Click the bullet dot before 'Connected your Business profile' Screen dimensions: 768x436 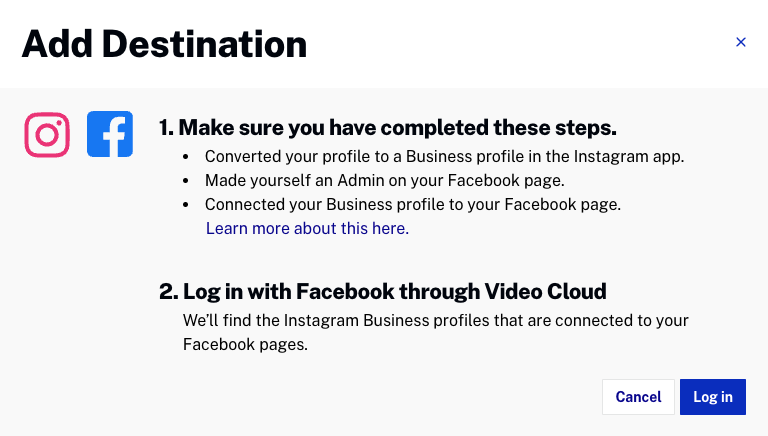point(185,205)
